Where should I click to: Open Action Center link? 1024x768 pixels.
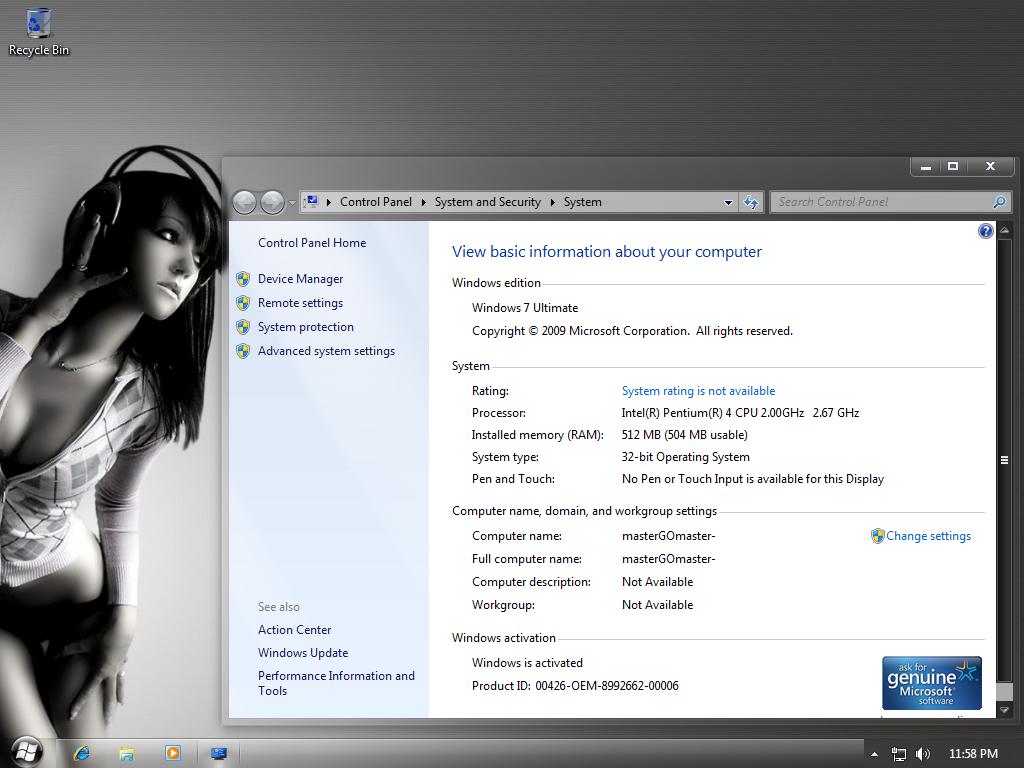pos(295,630)
